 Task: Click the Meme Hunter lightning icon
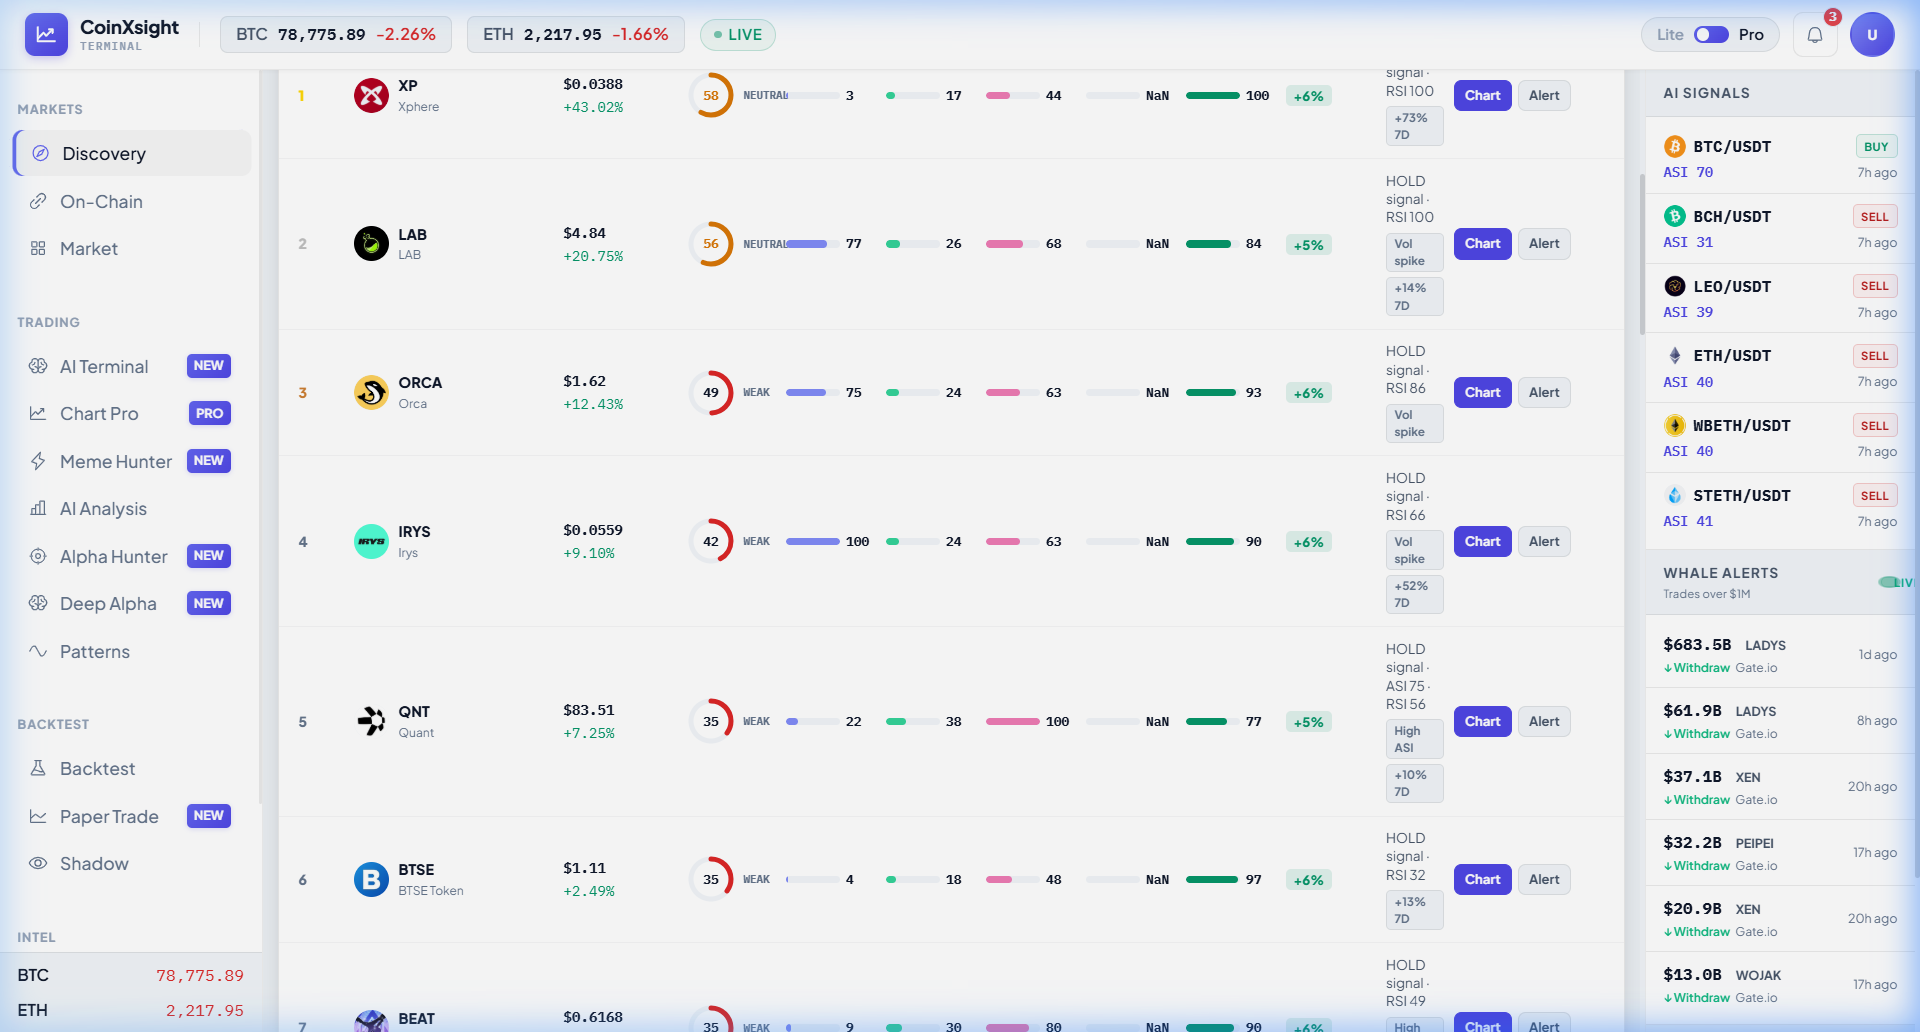pos(38,461)
